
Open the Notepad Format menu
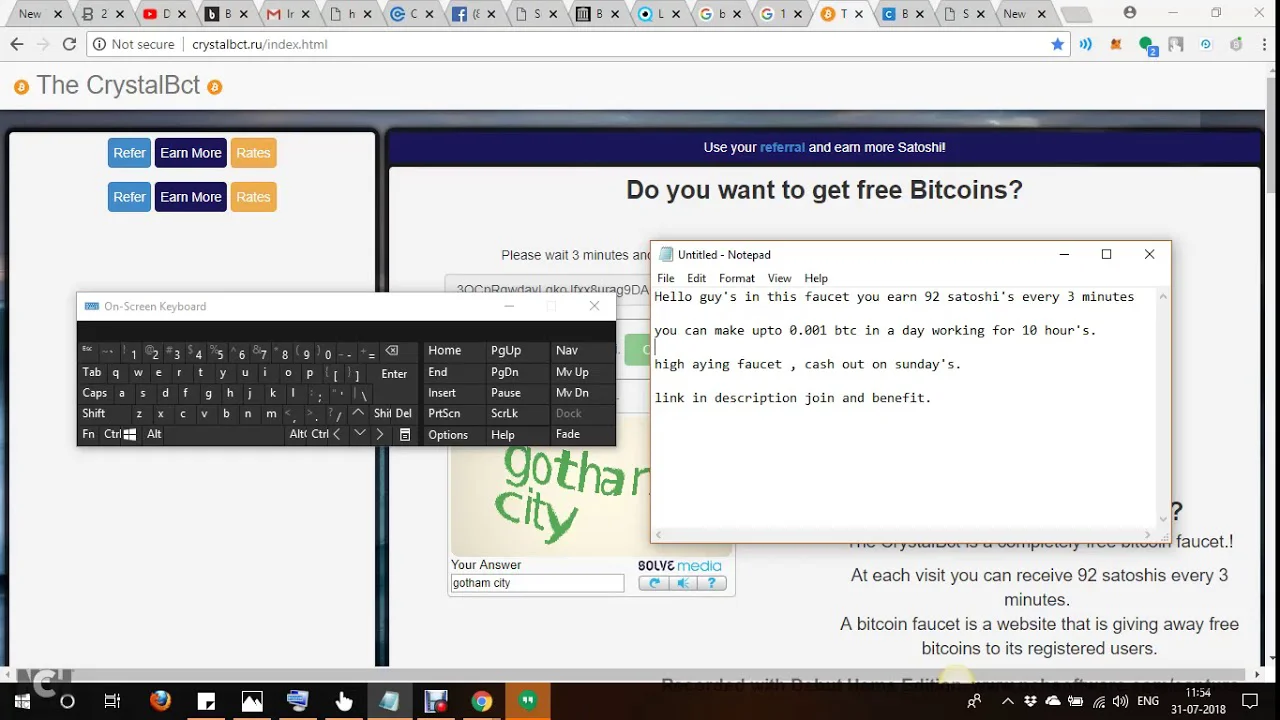click(736, 278)
